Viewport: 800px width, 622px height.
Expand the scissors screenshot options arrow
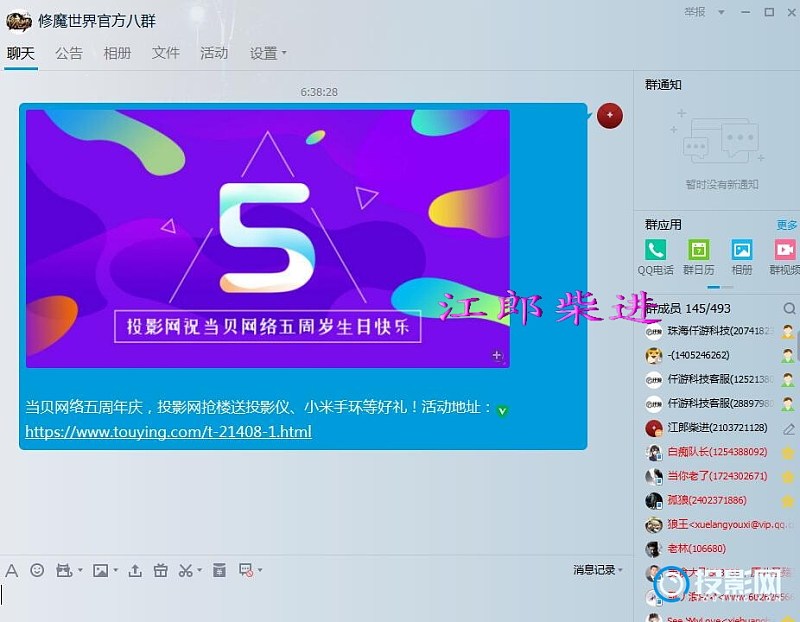[x=199, y=570]
